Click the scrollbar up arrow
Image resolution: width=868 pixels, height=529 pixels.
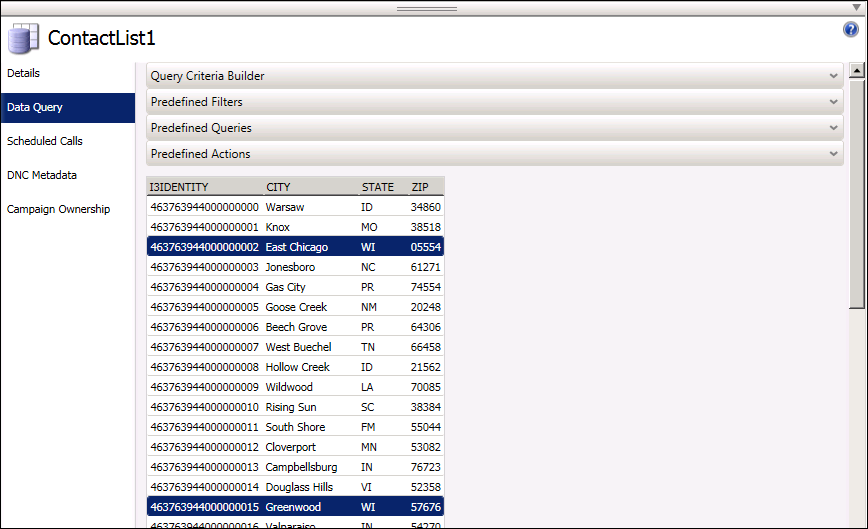(856, 71)
